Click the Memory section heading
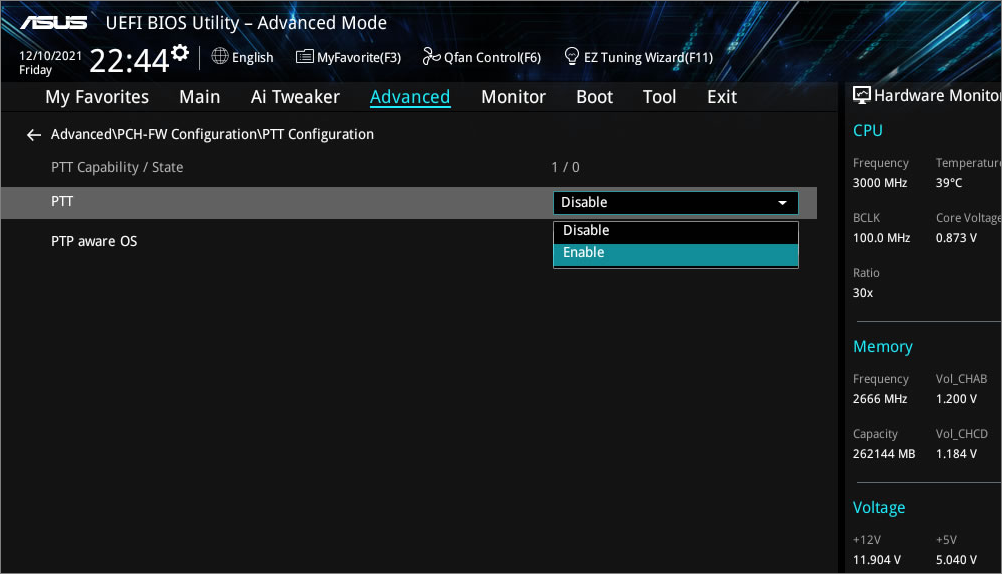1002x574 pixels. point(883,346)
